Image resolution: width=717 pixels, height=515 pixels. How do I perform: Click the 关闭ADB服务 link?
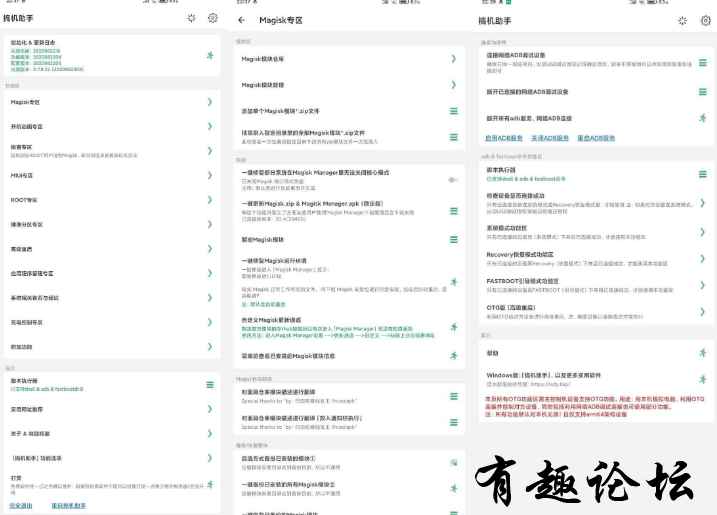(550, 138)
